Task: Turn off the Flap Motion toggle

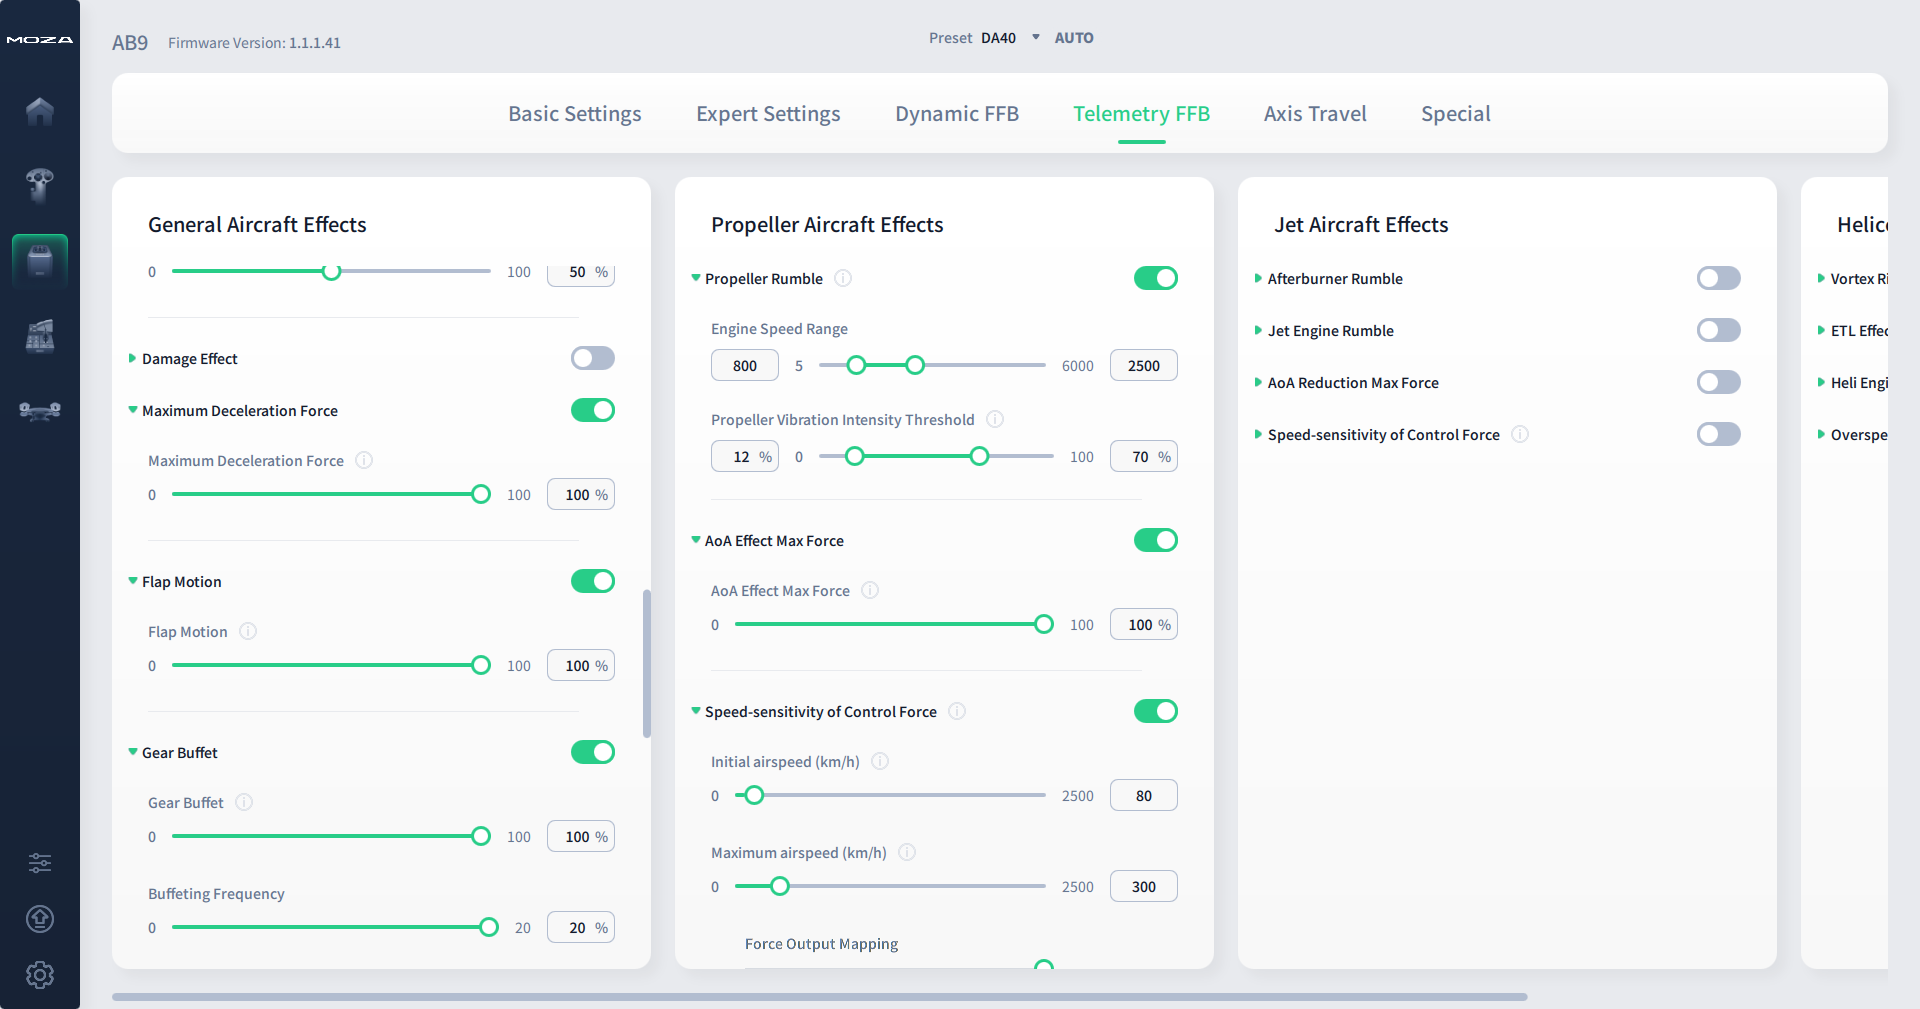Action: (x=593, y=581)
